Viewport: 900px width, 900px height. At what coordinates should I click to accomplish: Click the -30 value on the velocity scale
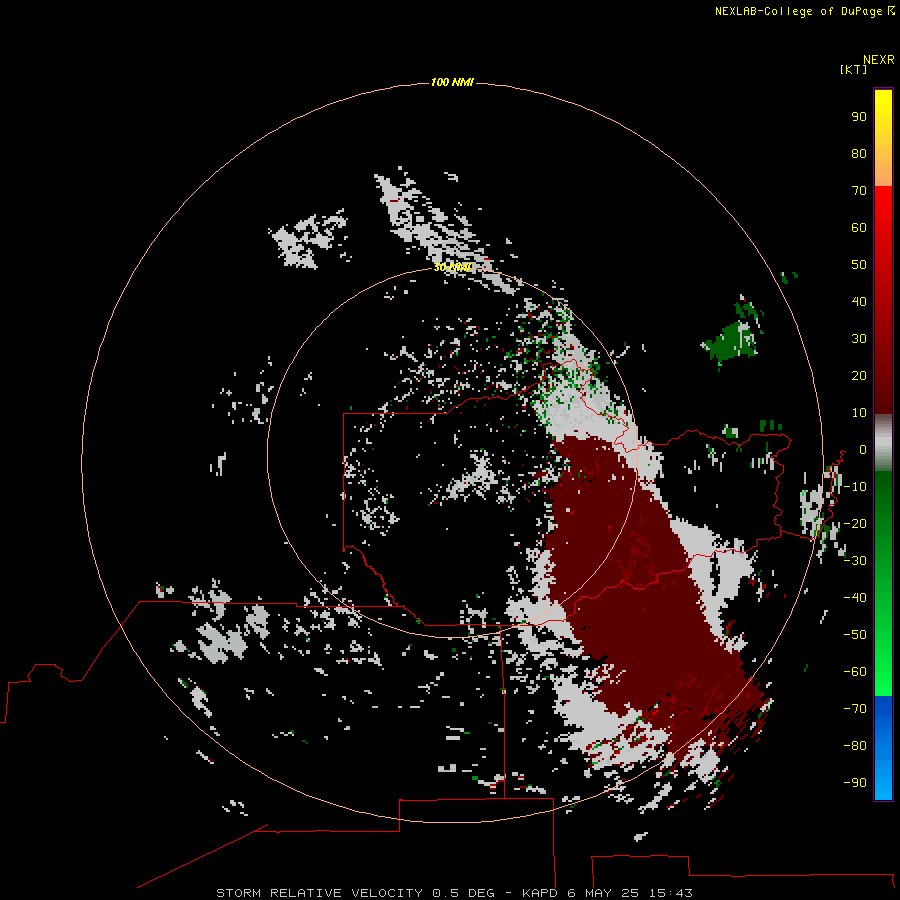855,561
